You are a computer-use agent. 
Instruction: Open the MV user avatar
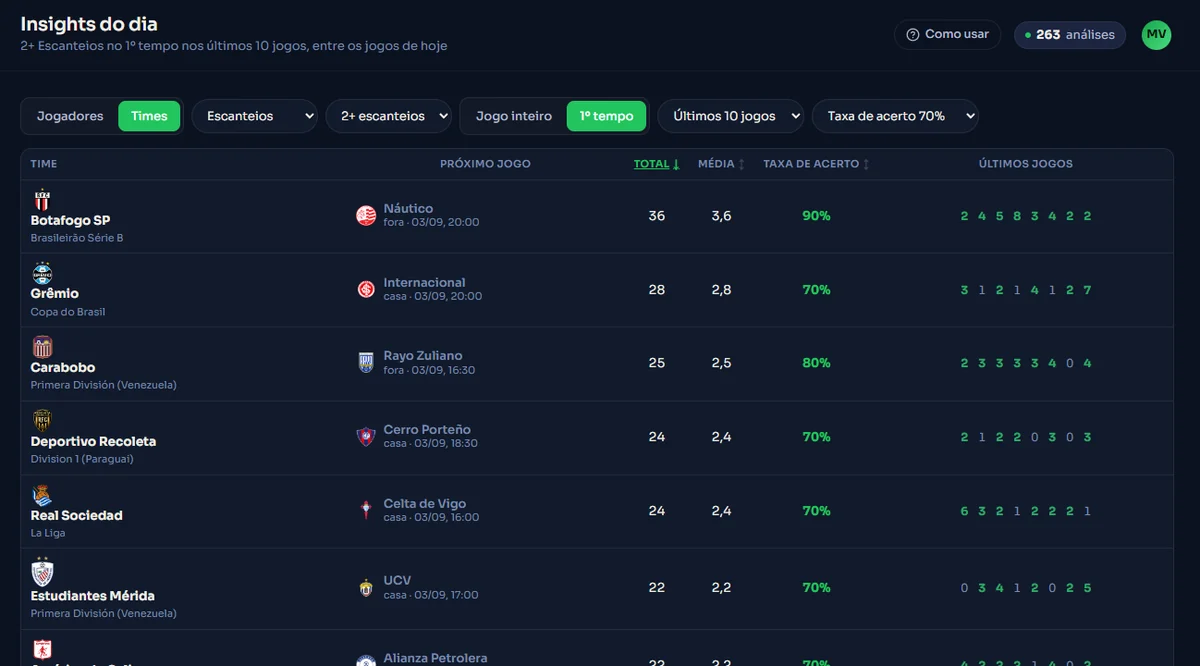(x=1156, y=35)
